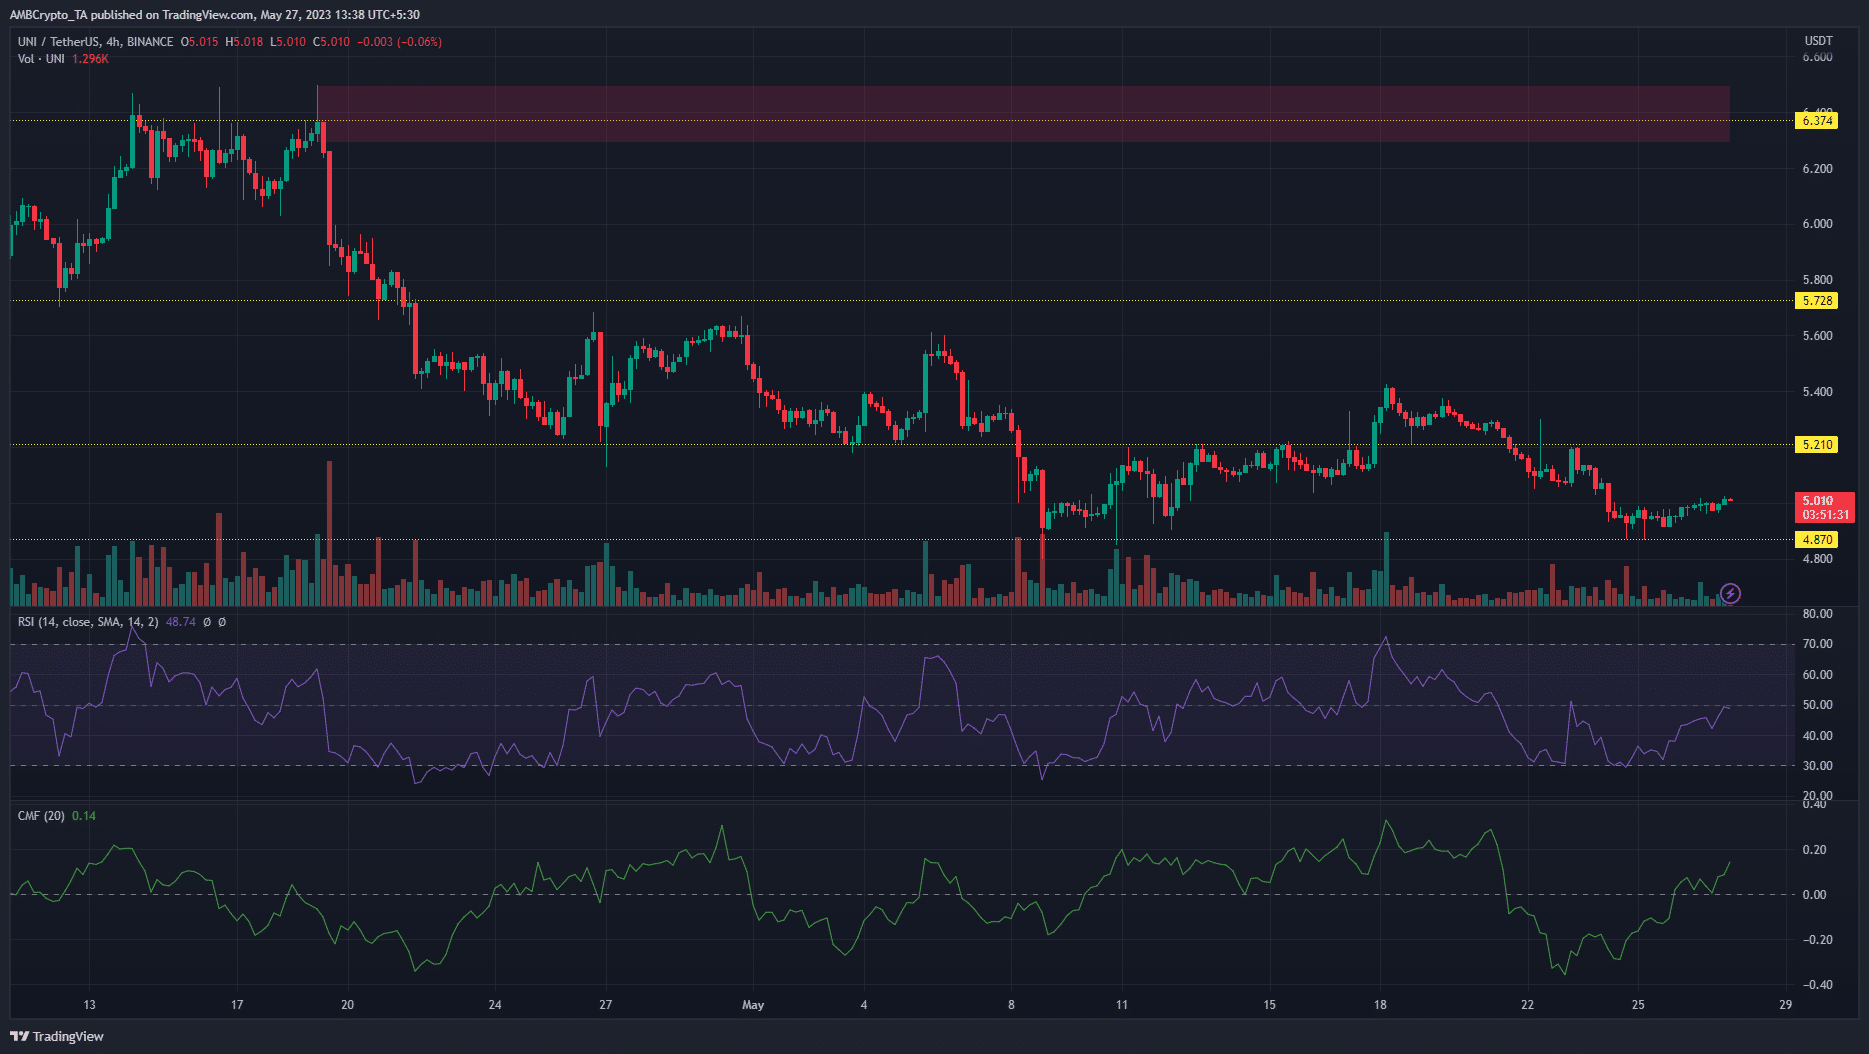
Task: Click the Vol · UNI volume legend
Action: point(41,59)
